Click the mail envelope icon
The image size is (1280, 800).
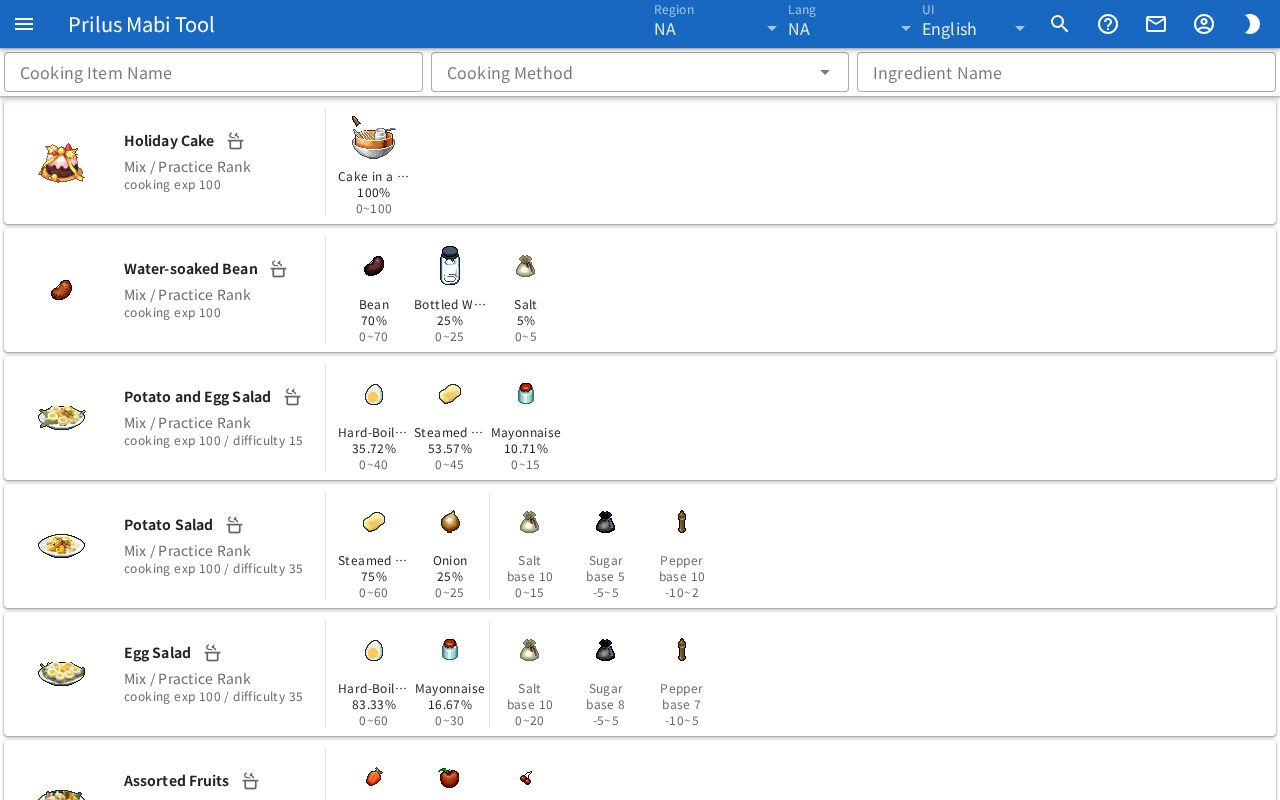point(1156,24)
